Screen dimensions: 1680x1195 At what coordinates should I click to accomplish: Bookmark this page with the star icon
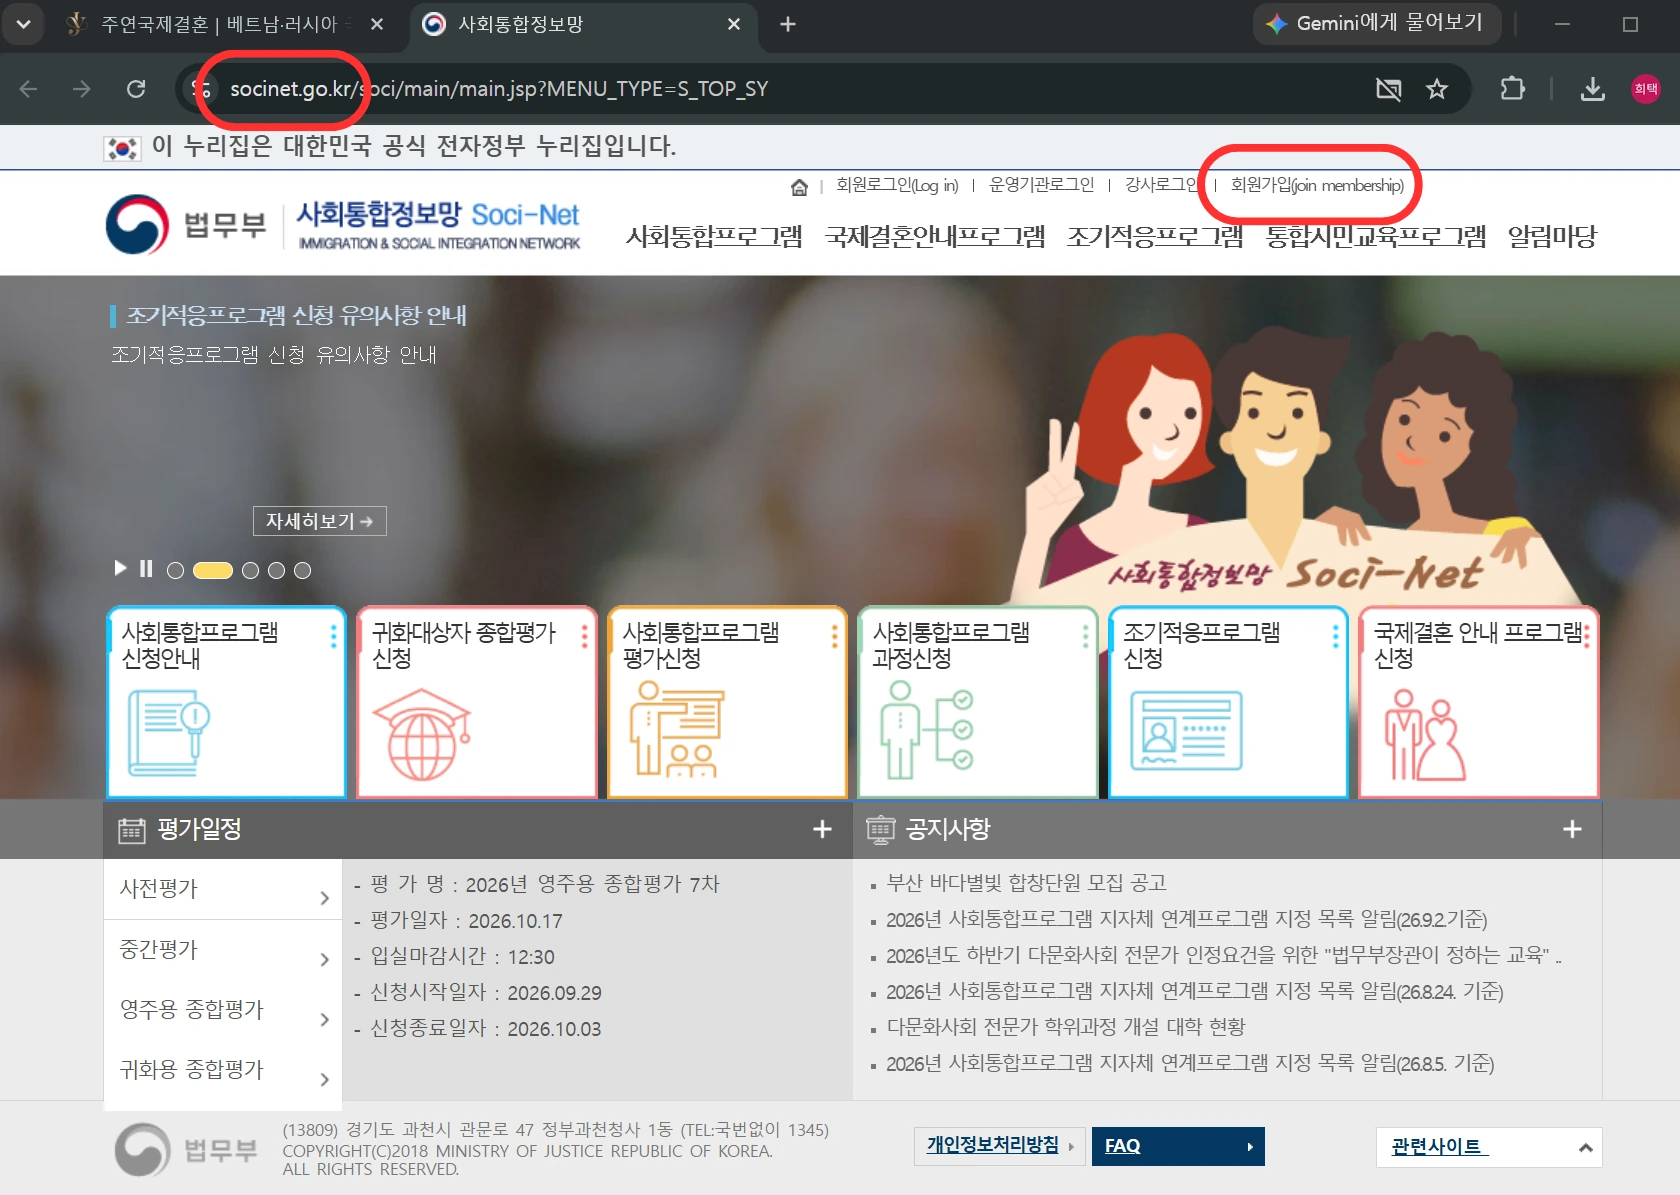[1437, 89]
